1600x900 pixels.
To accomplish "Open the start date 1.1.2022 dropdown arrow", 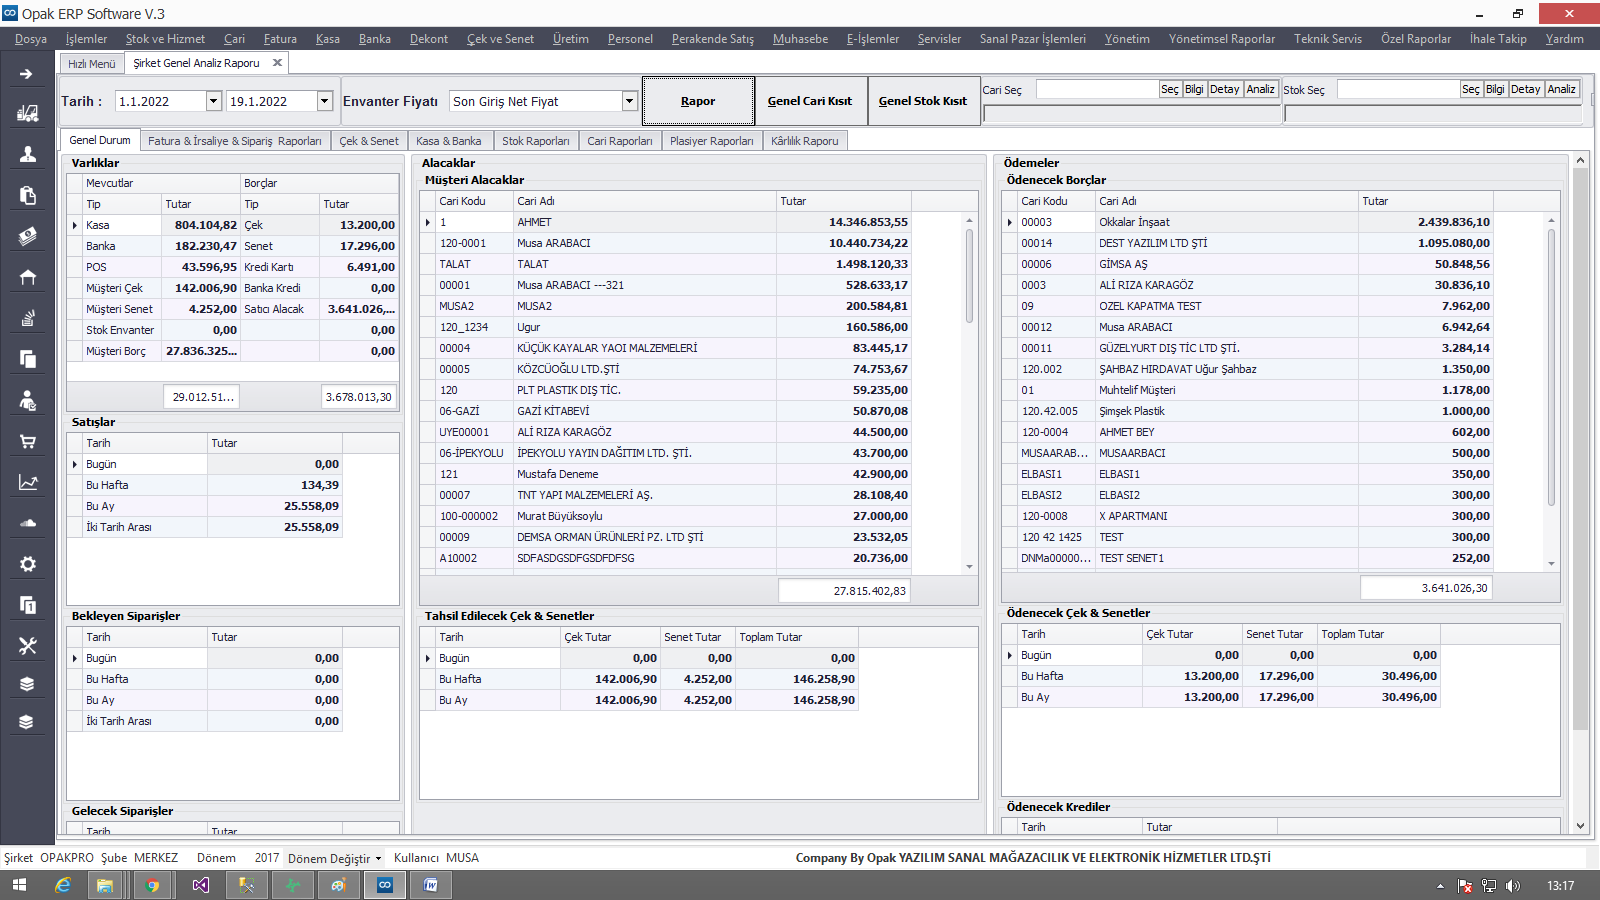I will pyautogui.click(x=213, y=101).
